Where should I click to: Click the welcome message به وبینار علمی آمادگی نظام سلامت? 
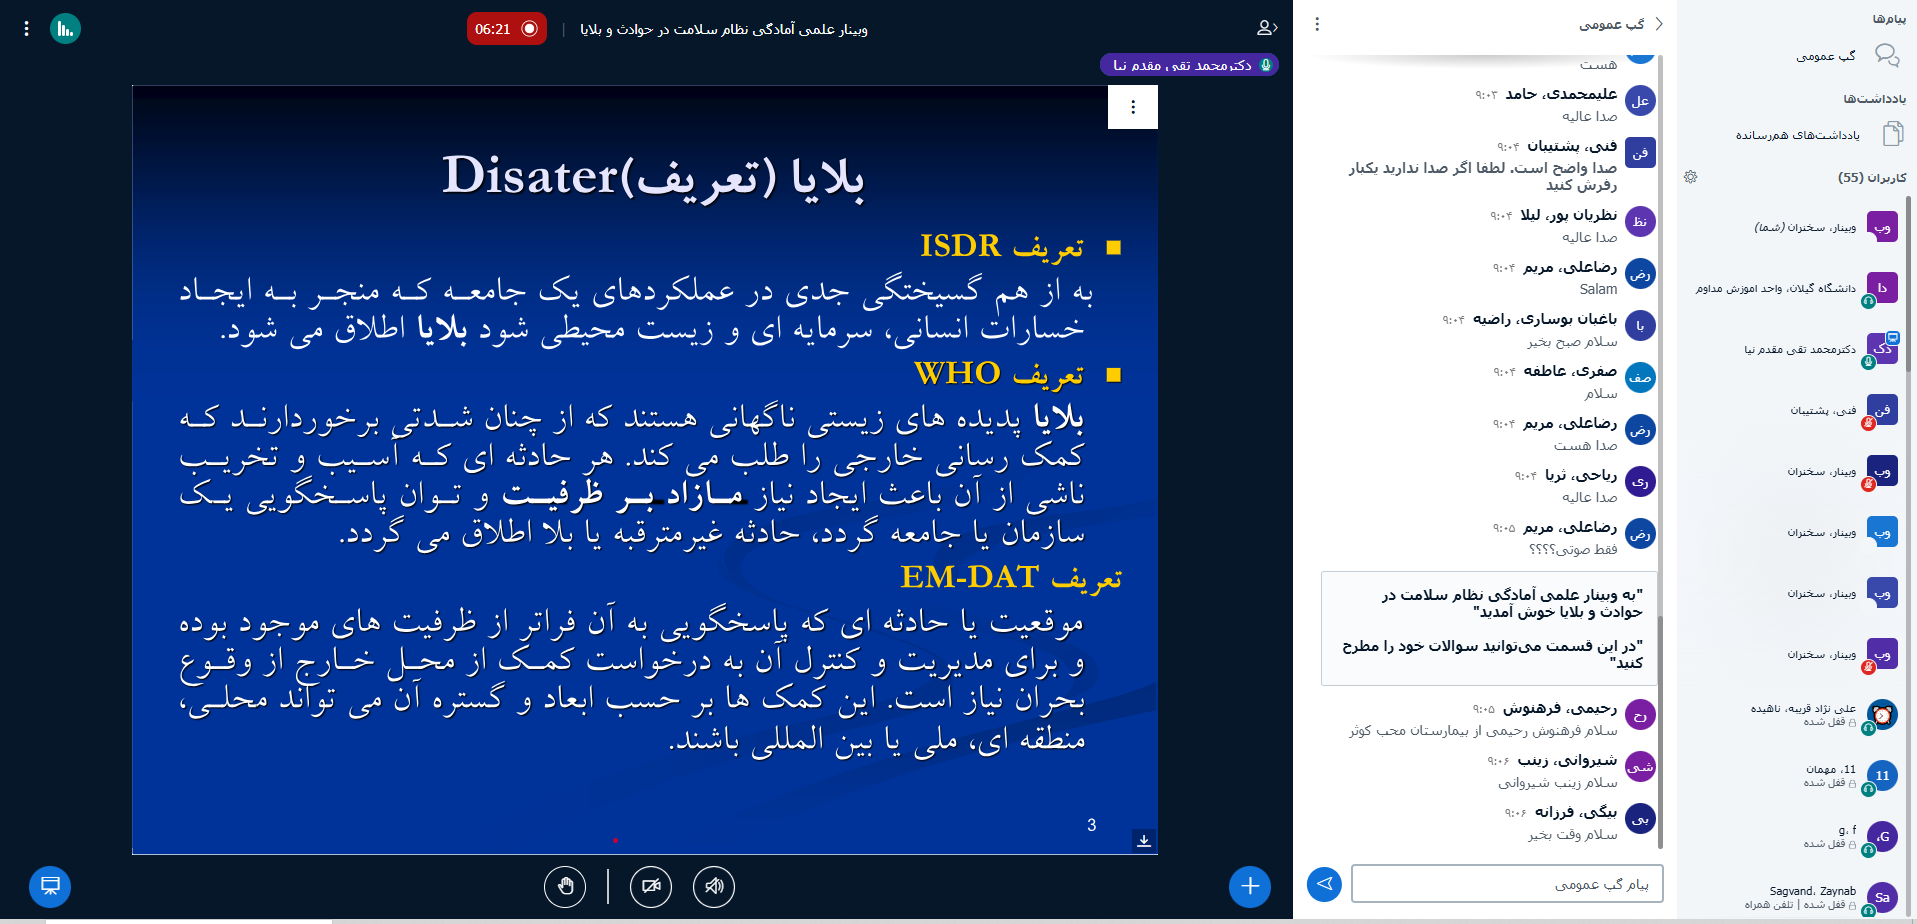[1489, 628]
